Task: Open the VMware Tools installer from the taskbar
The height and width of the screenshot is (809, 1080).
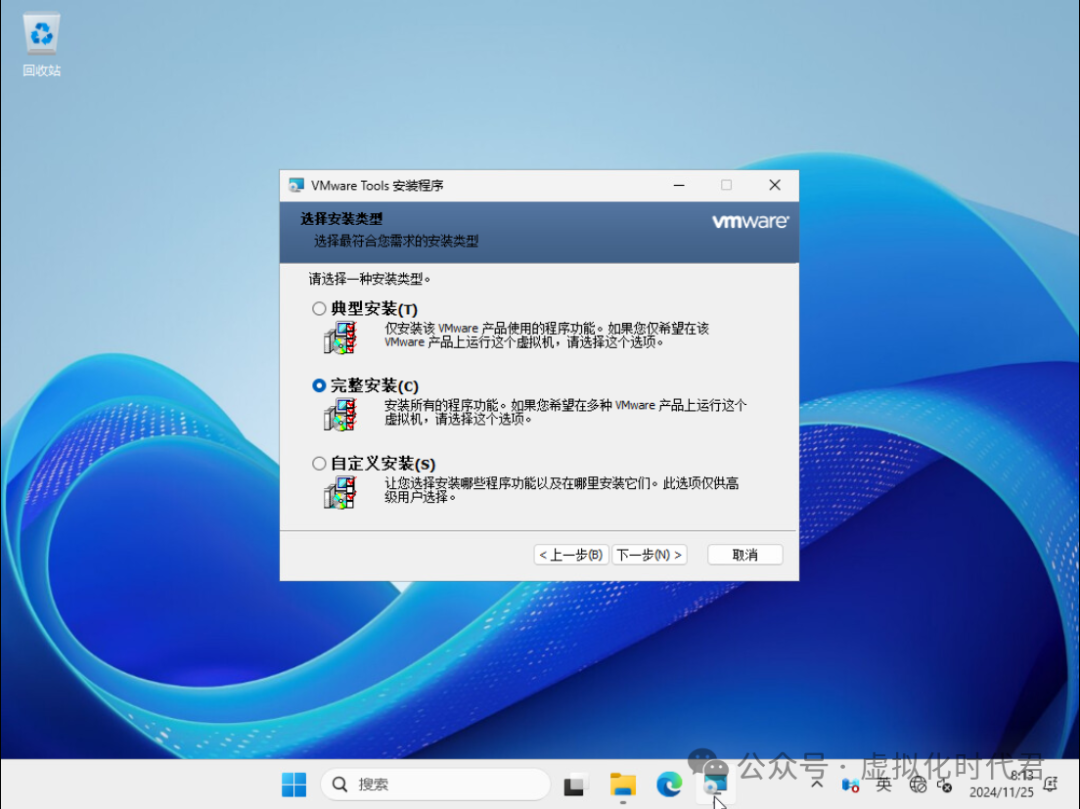Action: 714,784
